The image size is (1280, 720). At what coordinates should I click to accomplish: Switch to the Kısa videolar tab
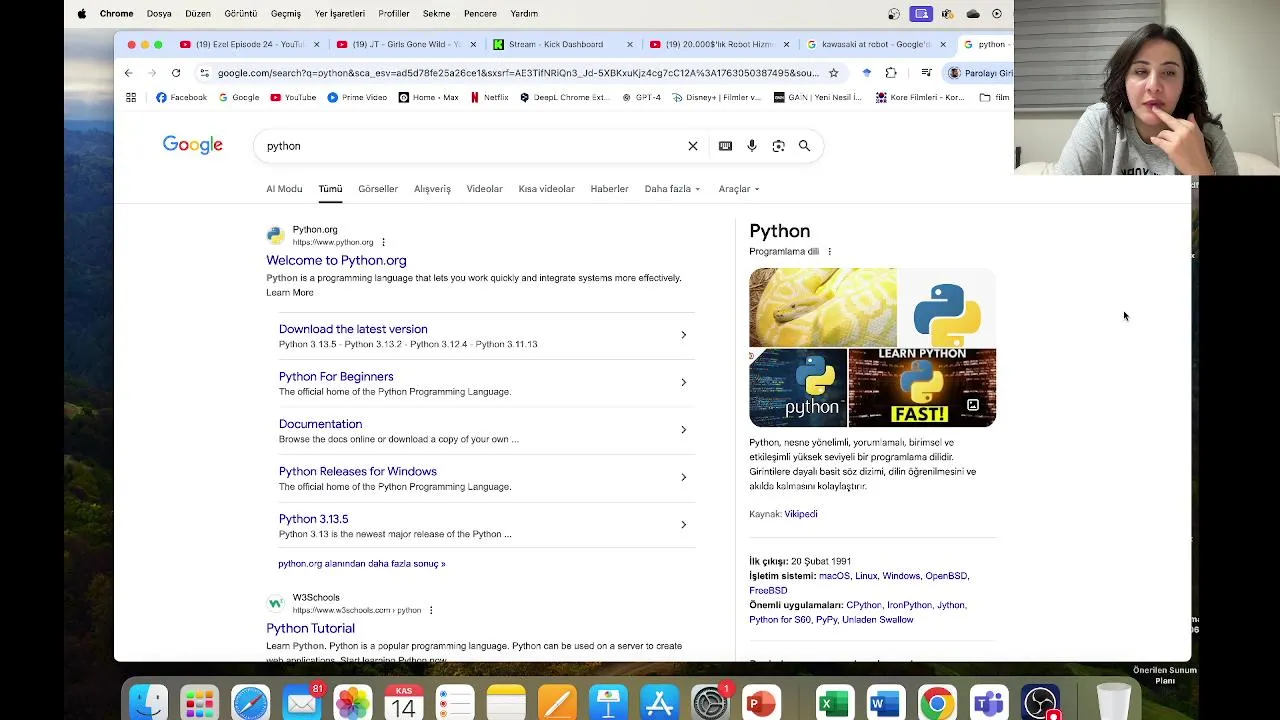[546, 189]
